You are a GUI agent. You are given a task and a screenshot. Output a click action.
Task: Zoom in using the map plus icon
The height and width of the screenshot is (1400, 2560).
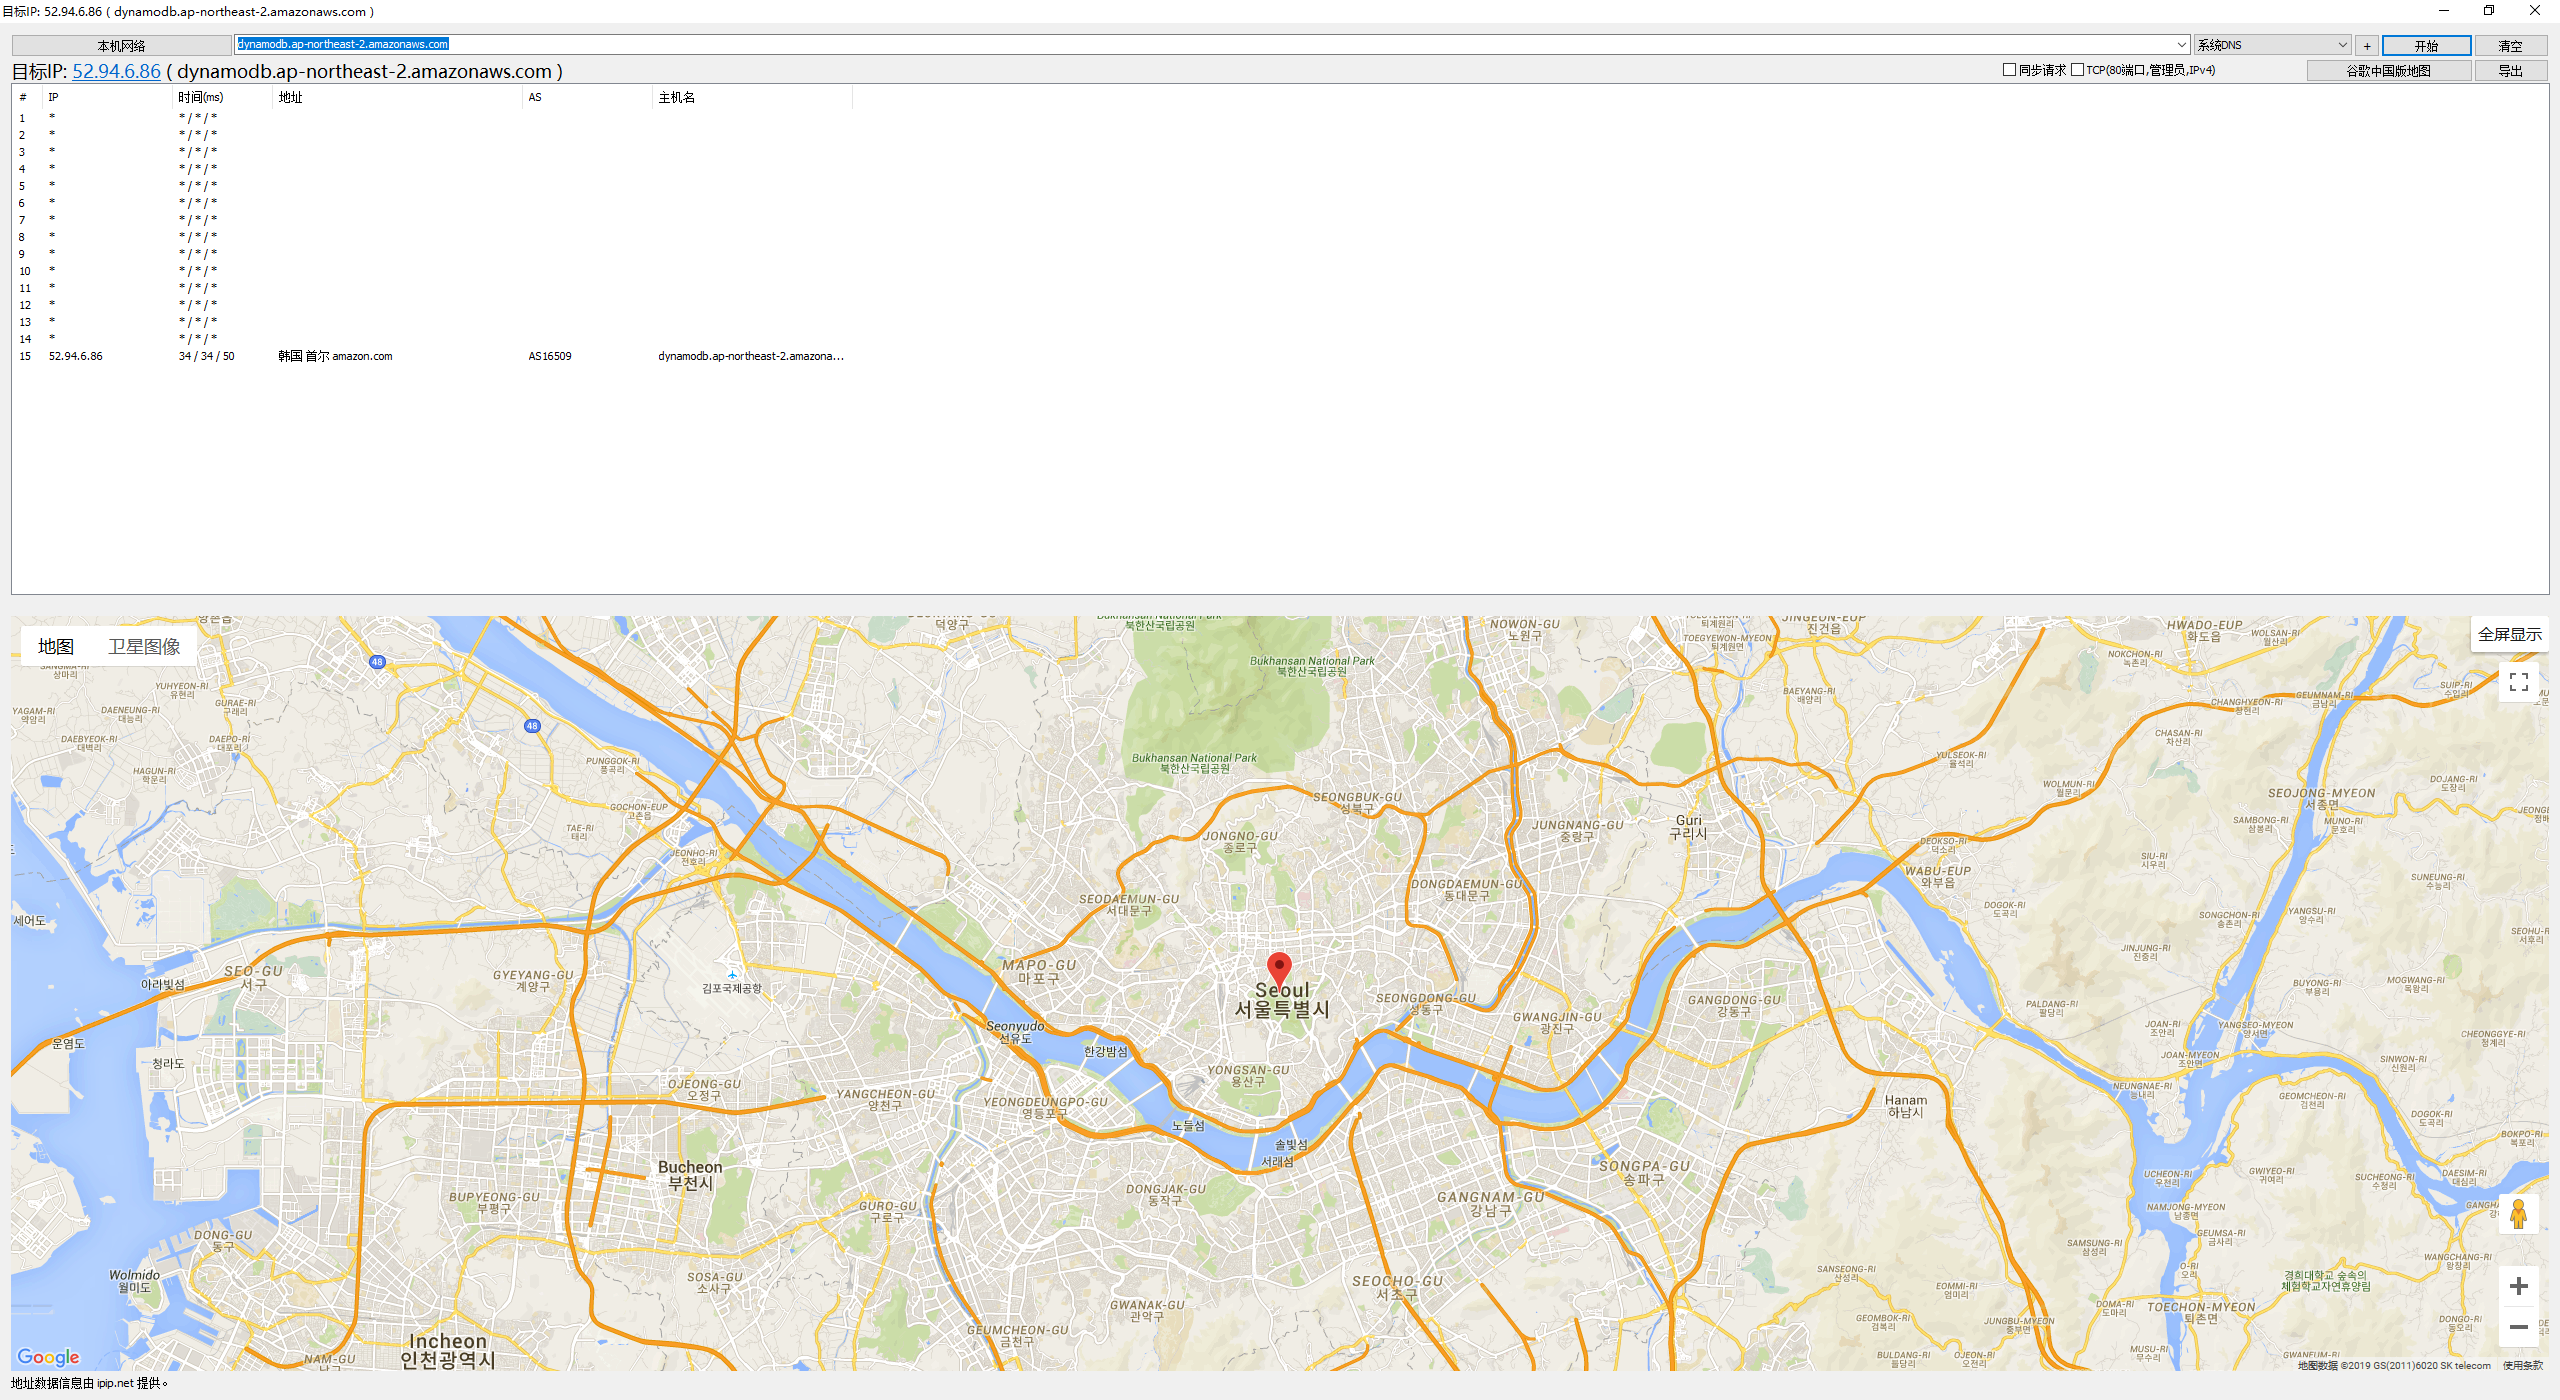(x=2519, y=1286)
